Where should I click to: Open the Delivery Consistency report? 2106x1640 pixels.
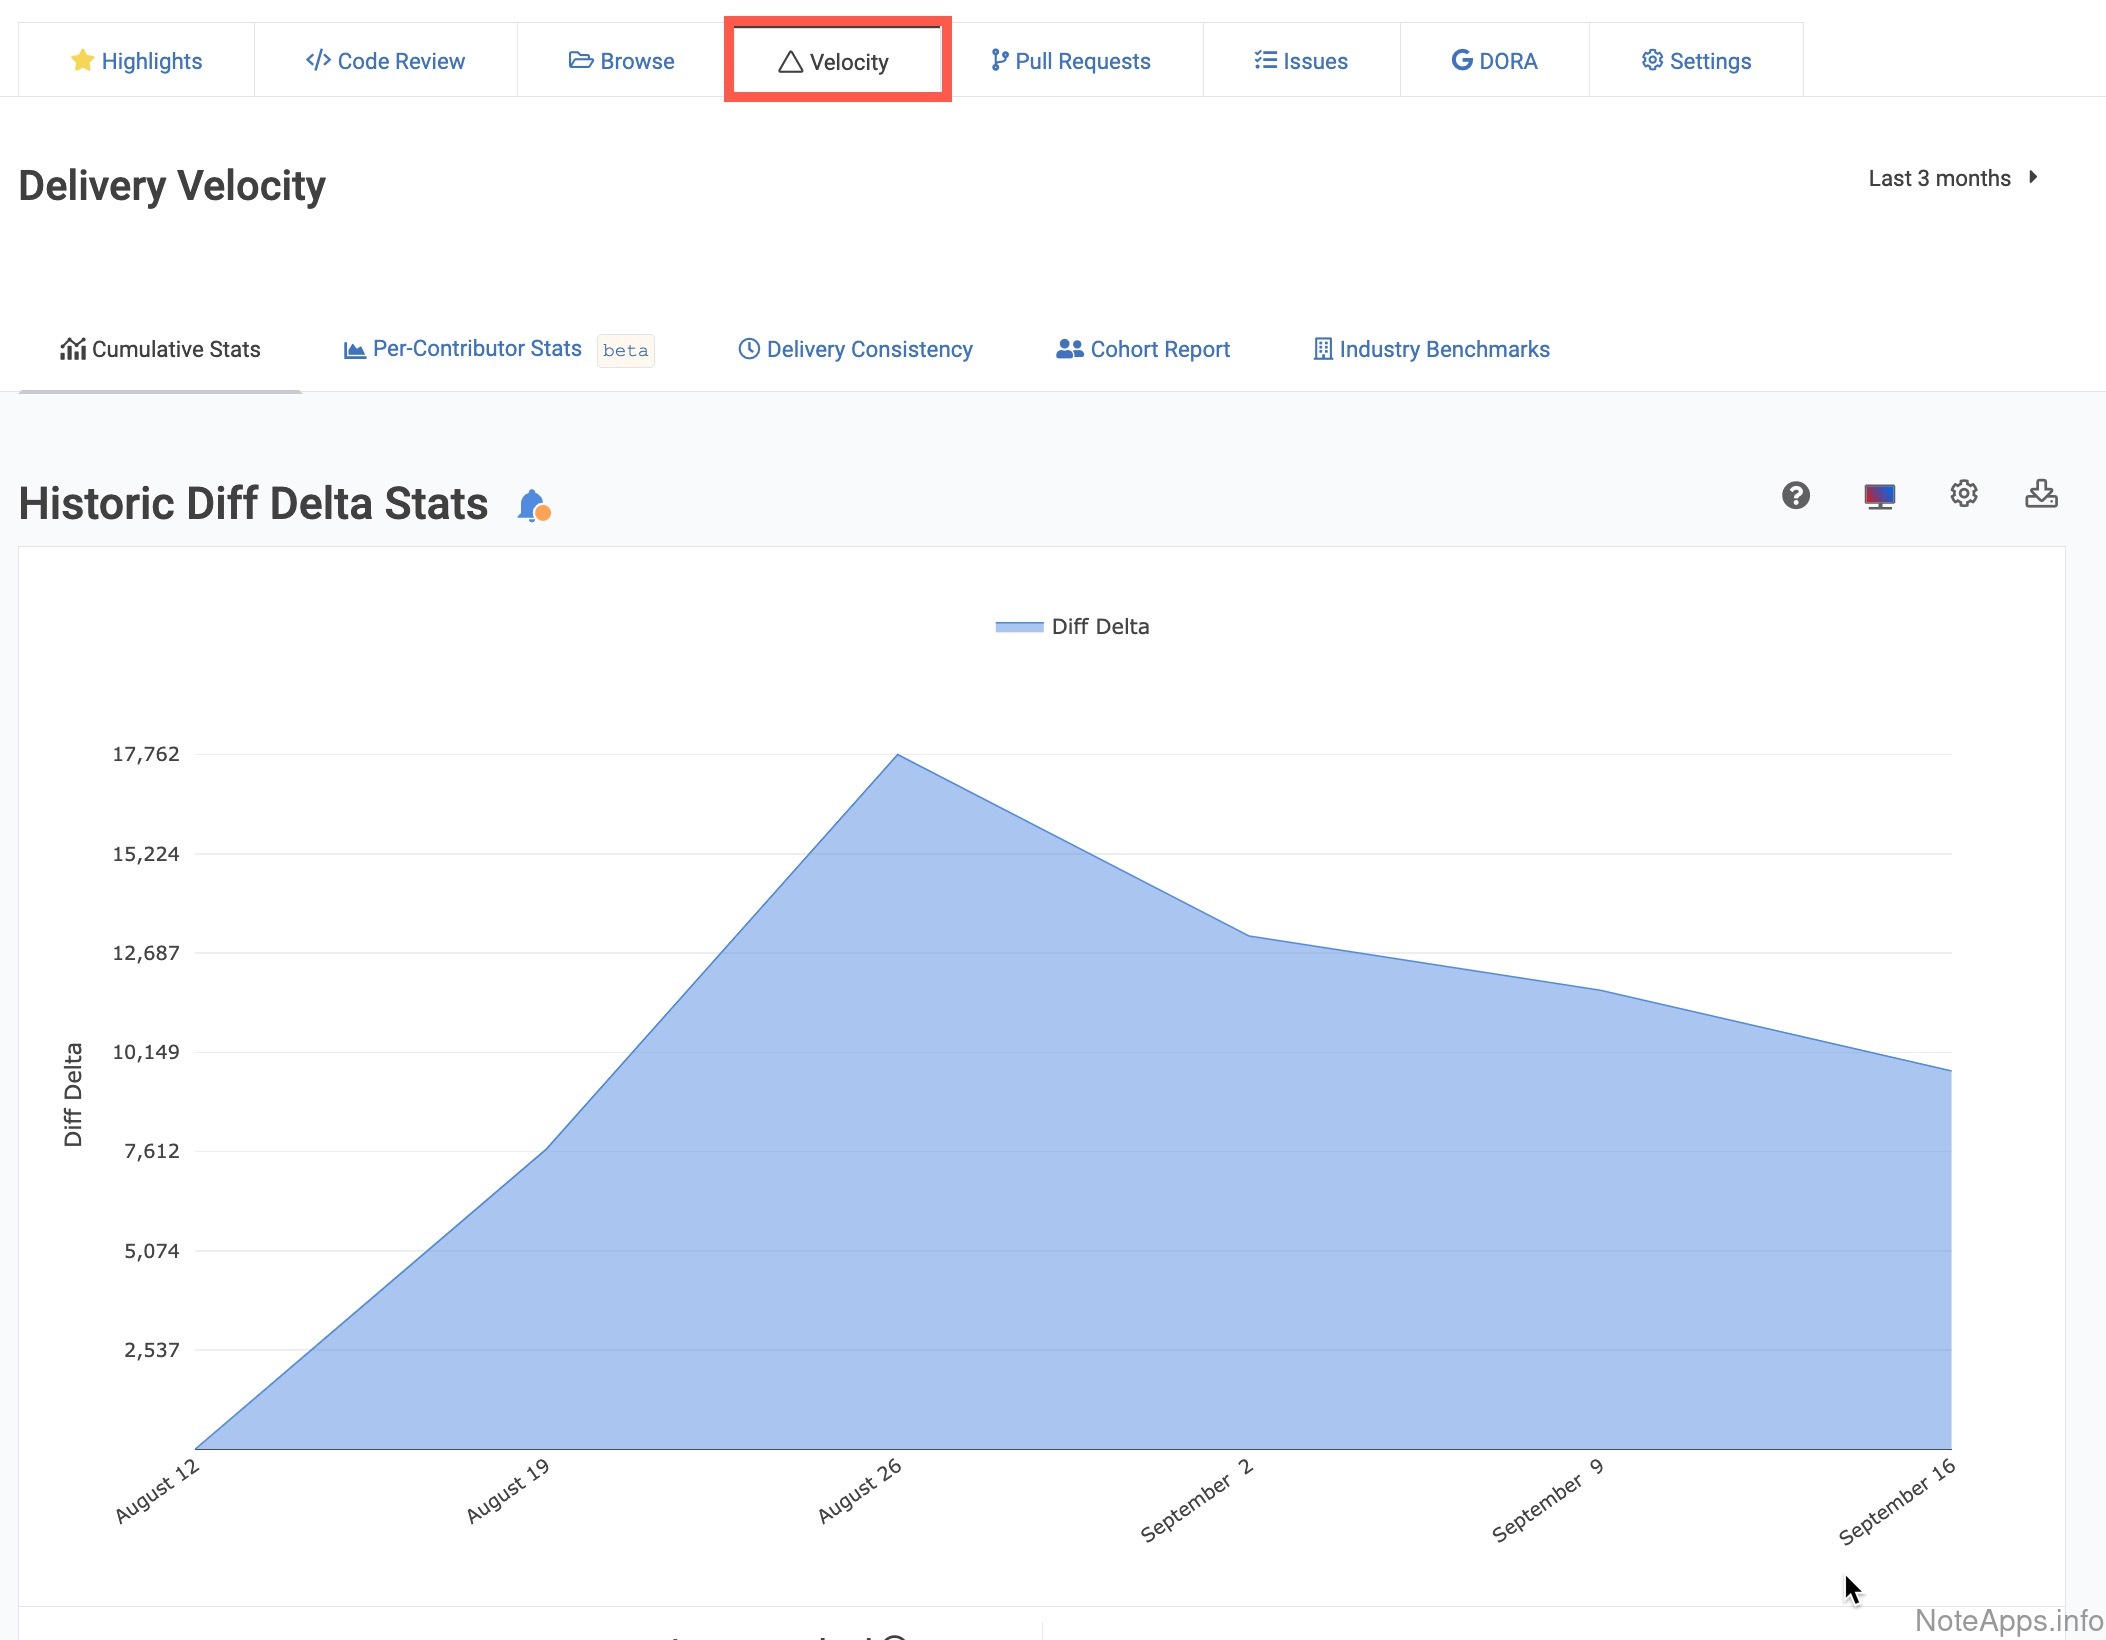(x=855, y=349)
